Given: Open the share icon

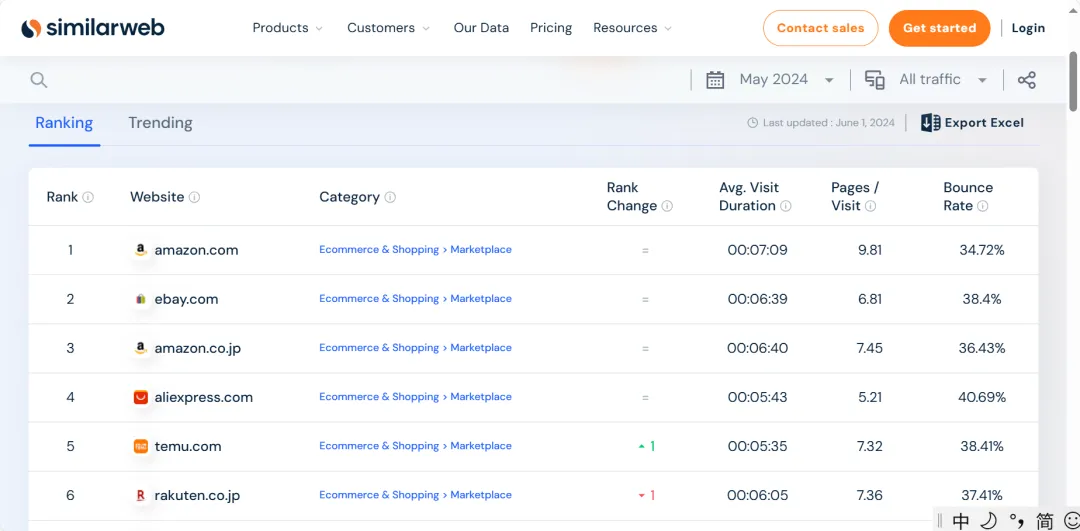Looking at the screenshot, I should point(1026,80).
